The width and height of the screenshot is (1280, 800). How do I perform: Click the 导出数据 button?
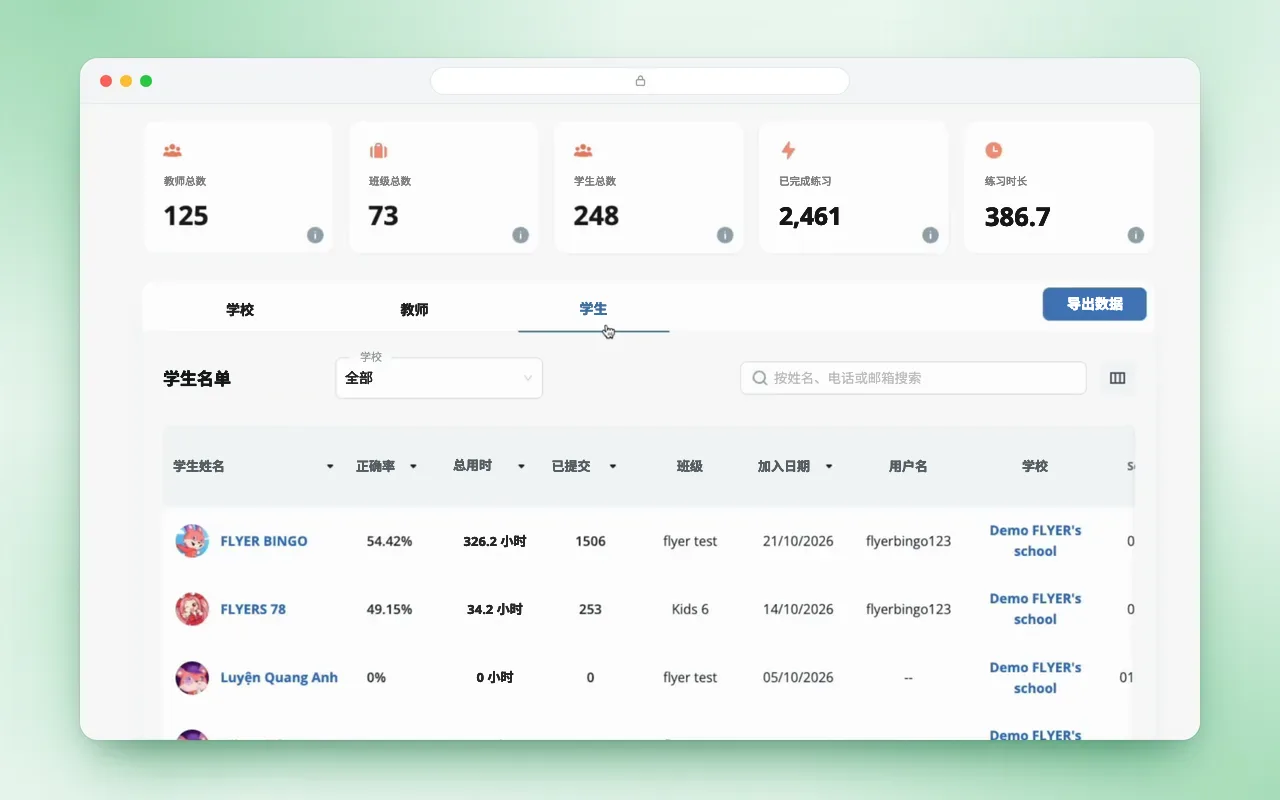tap(1094, 304)
